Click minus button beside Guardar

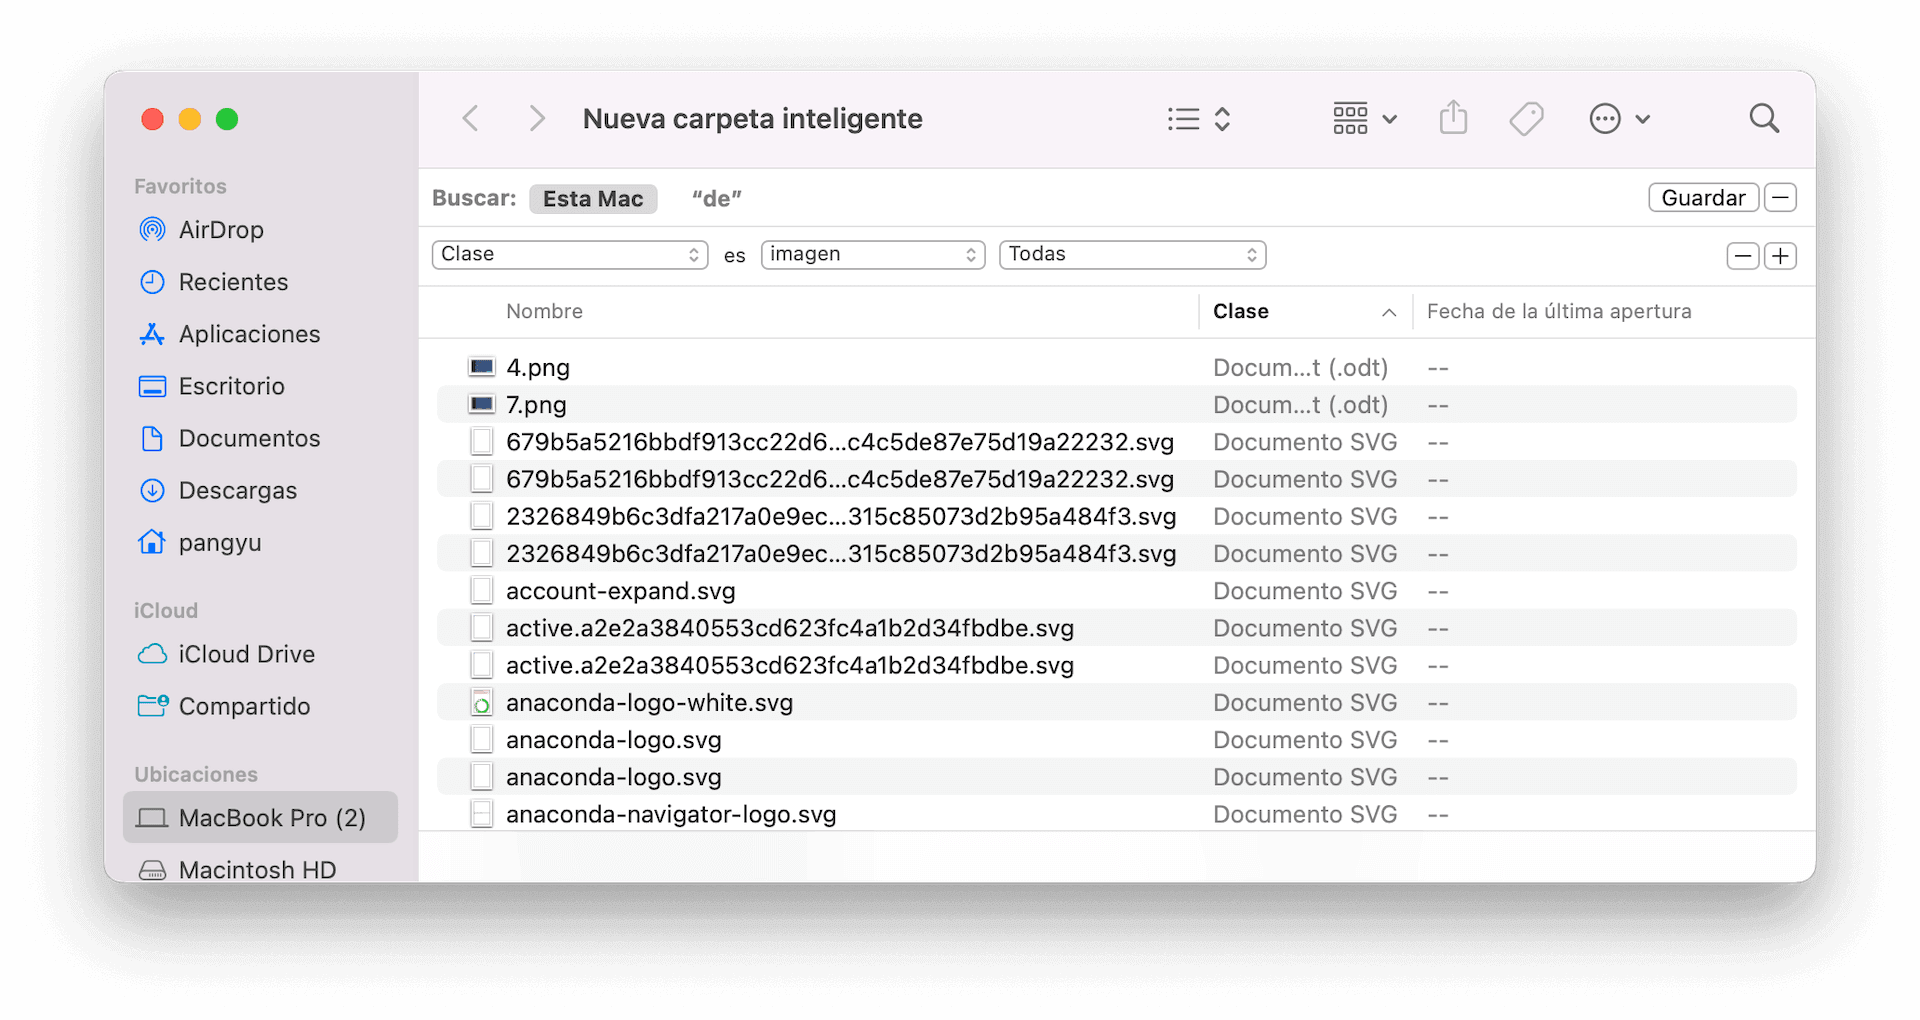click(1780, 198)
